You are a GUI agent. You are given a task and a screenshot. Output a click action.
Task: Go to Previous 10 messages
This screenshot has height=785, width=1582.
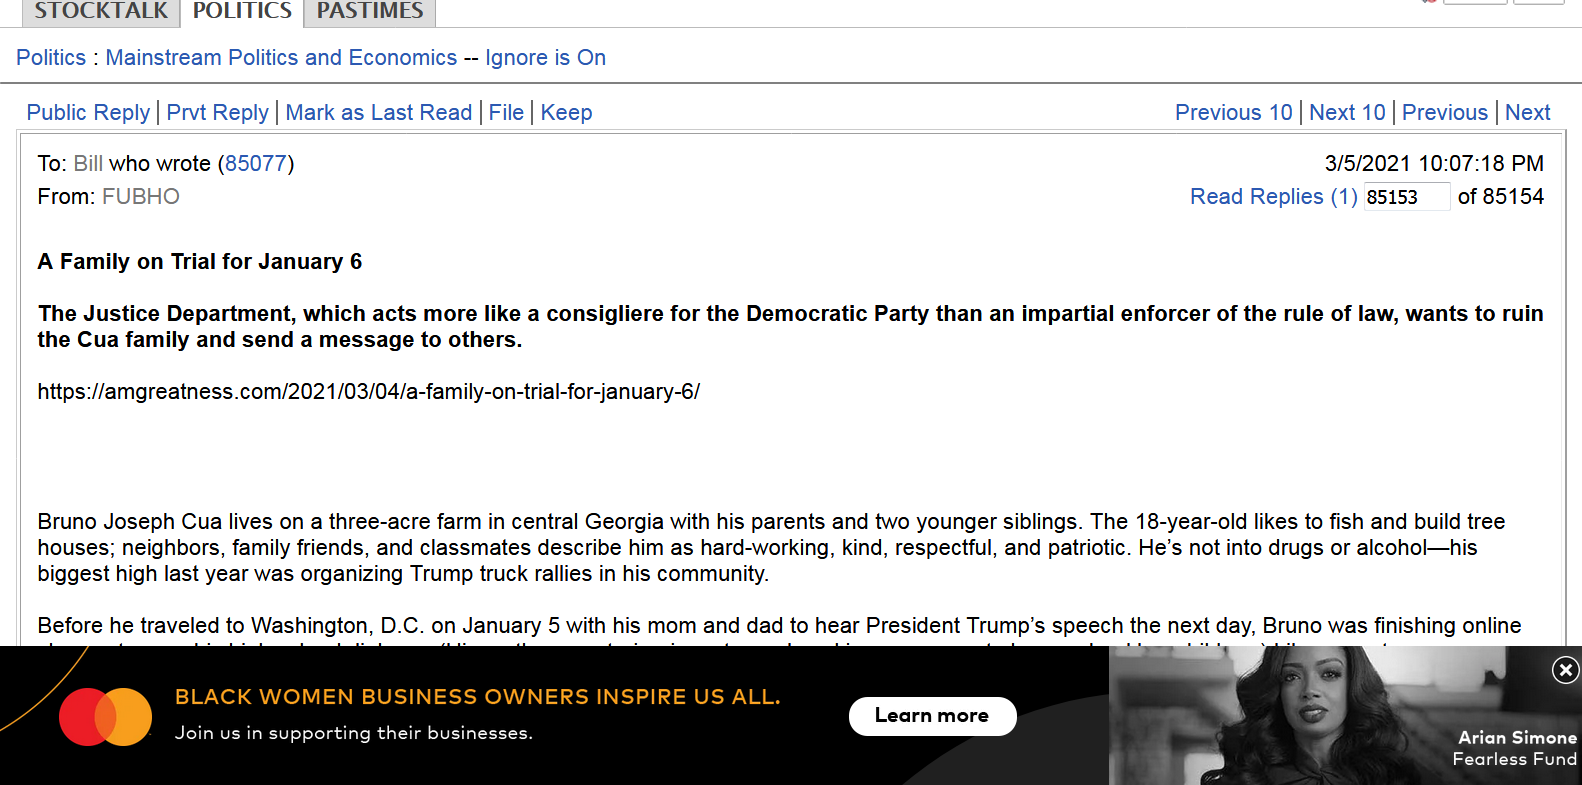pos(1233,113)
